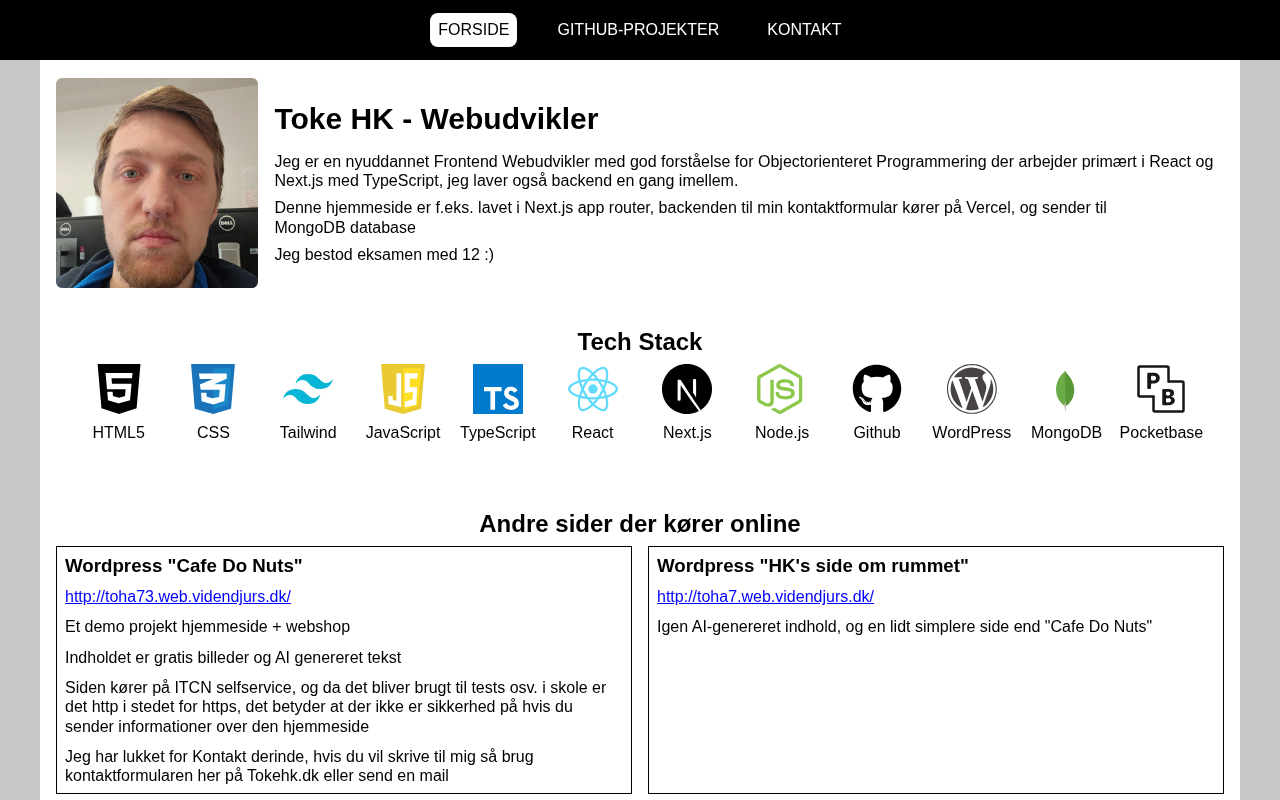Click paragraph starting Denne hjemmeside er f.eks.
1280x800 pixels.
(x=691, y=218)
